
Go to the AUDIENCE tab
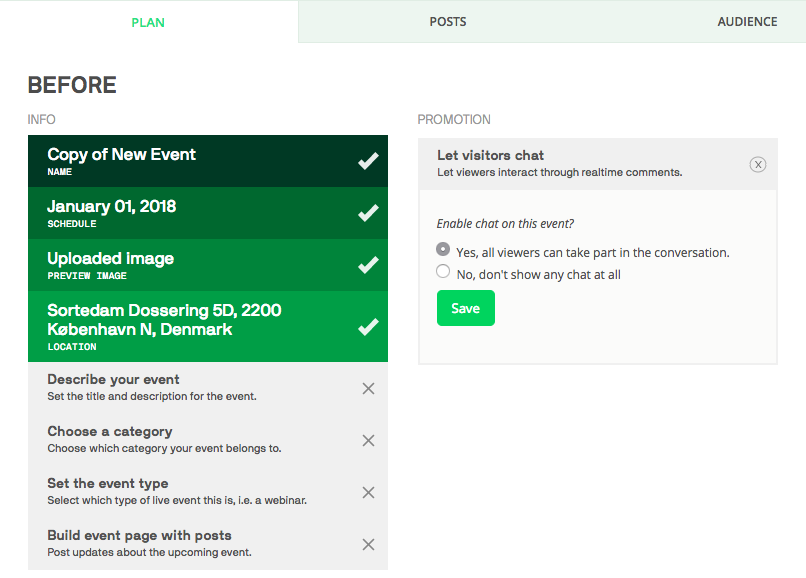747,22
